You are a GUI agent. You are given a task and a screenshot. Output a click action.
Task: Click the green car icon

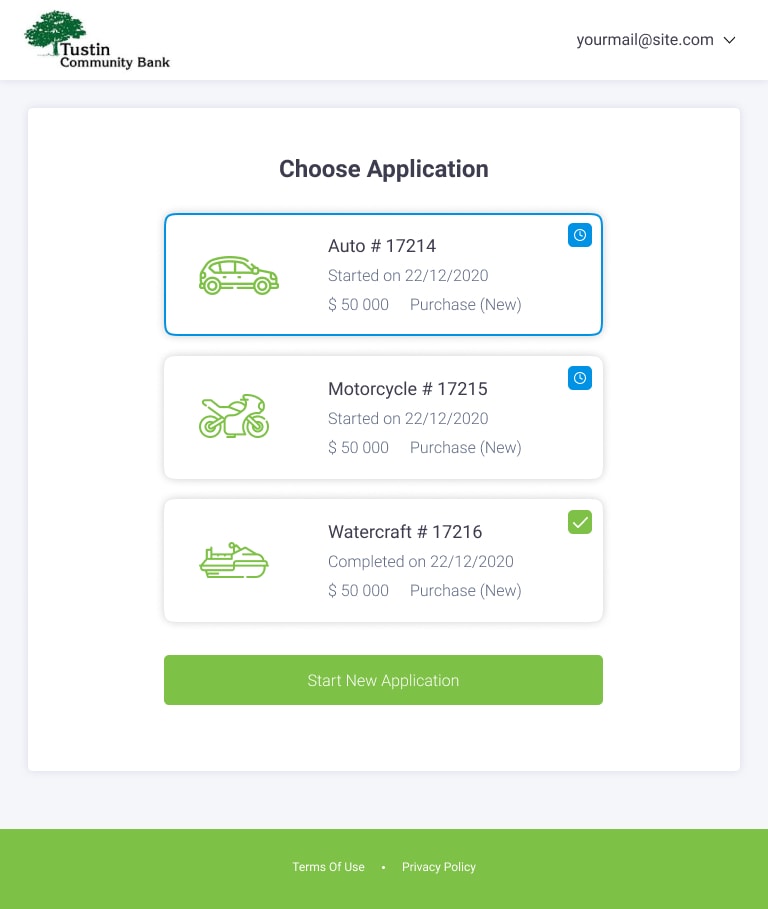tap(239, 275)
